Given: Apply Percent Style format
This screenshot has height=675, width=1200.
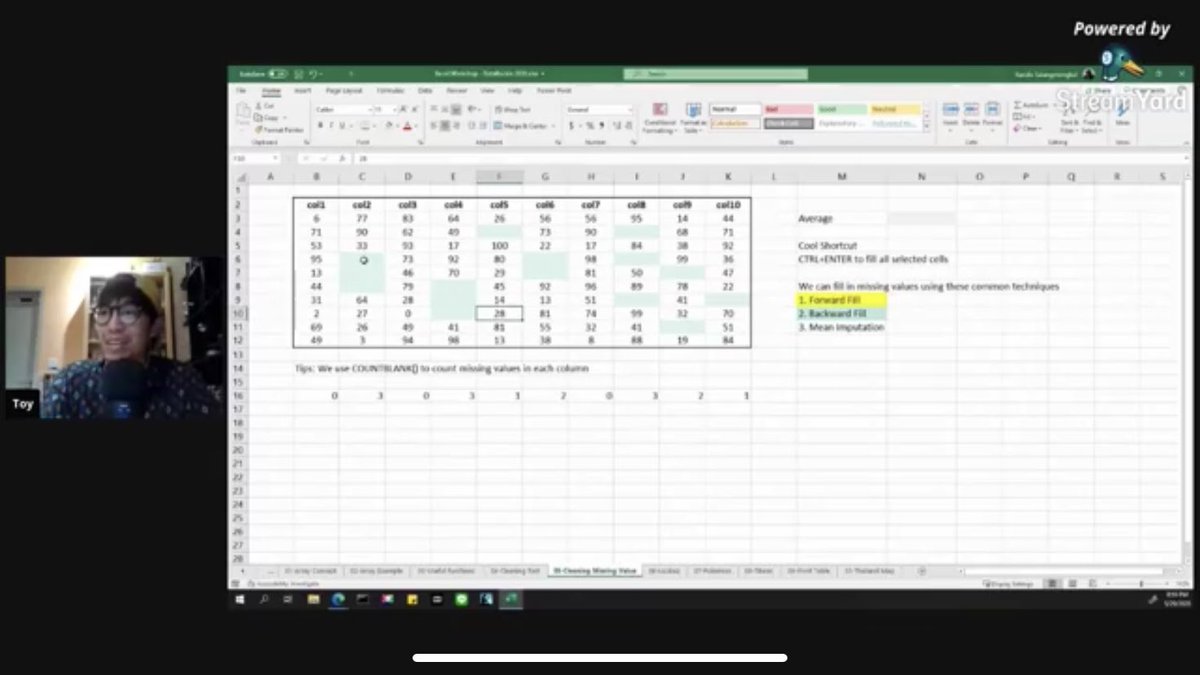Looking at the screenshot, I should point(590,126).
